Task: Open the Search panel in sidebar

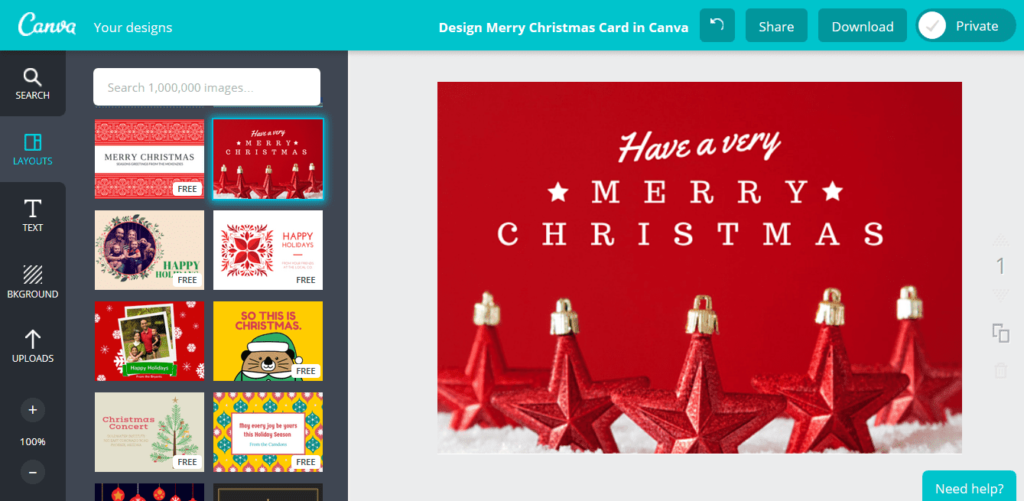Action: coord(32,84)
